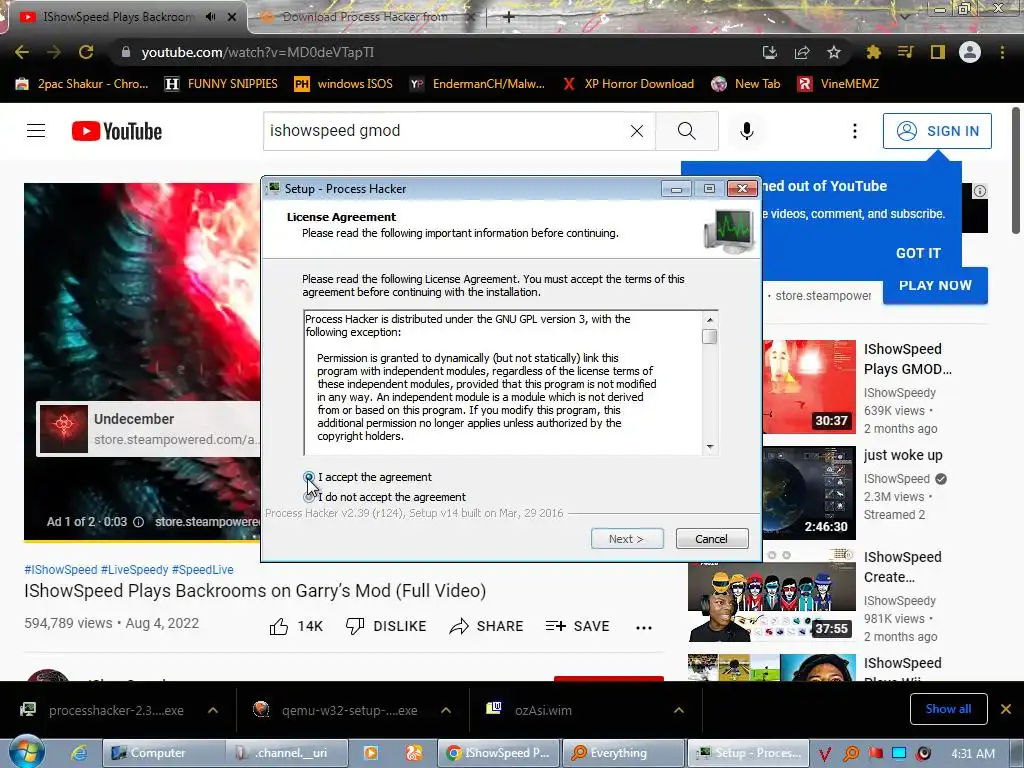The image size is (1024, 768).
Task: Bookmark this page with star icon
Action: 834,52
